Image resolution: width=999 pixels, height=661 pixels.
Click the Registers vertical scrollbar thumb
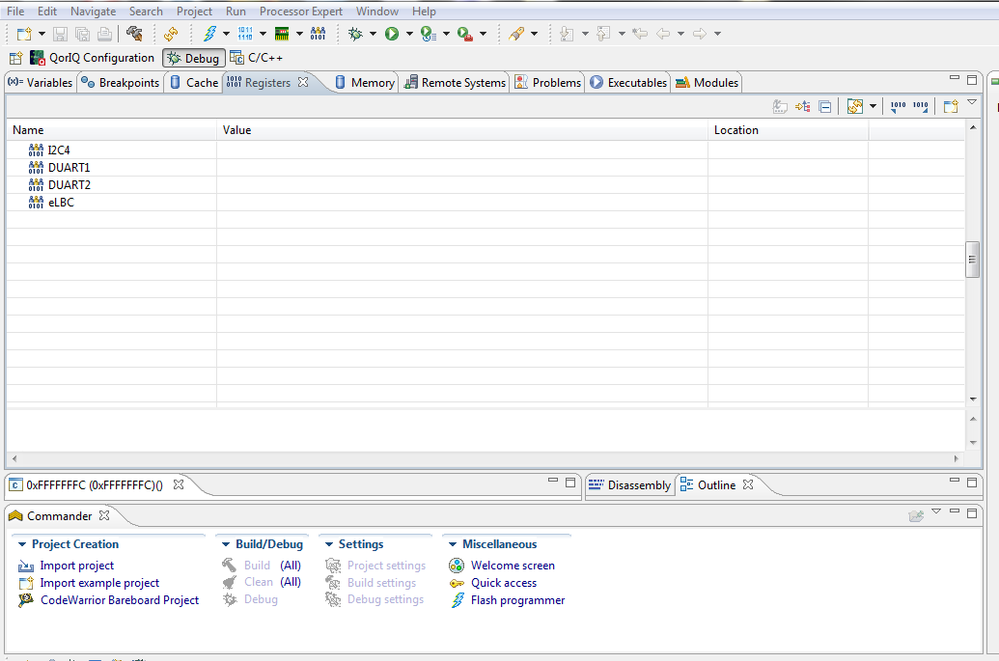pyautogui.click(x=972, y=259)
